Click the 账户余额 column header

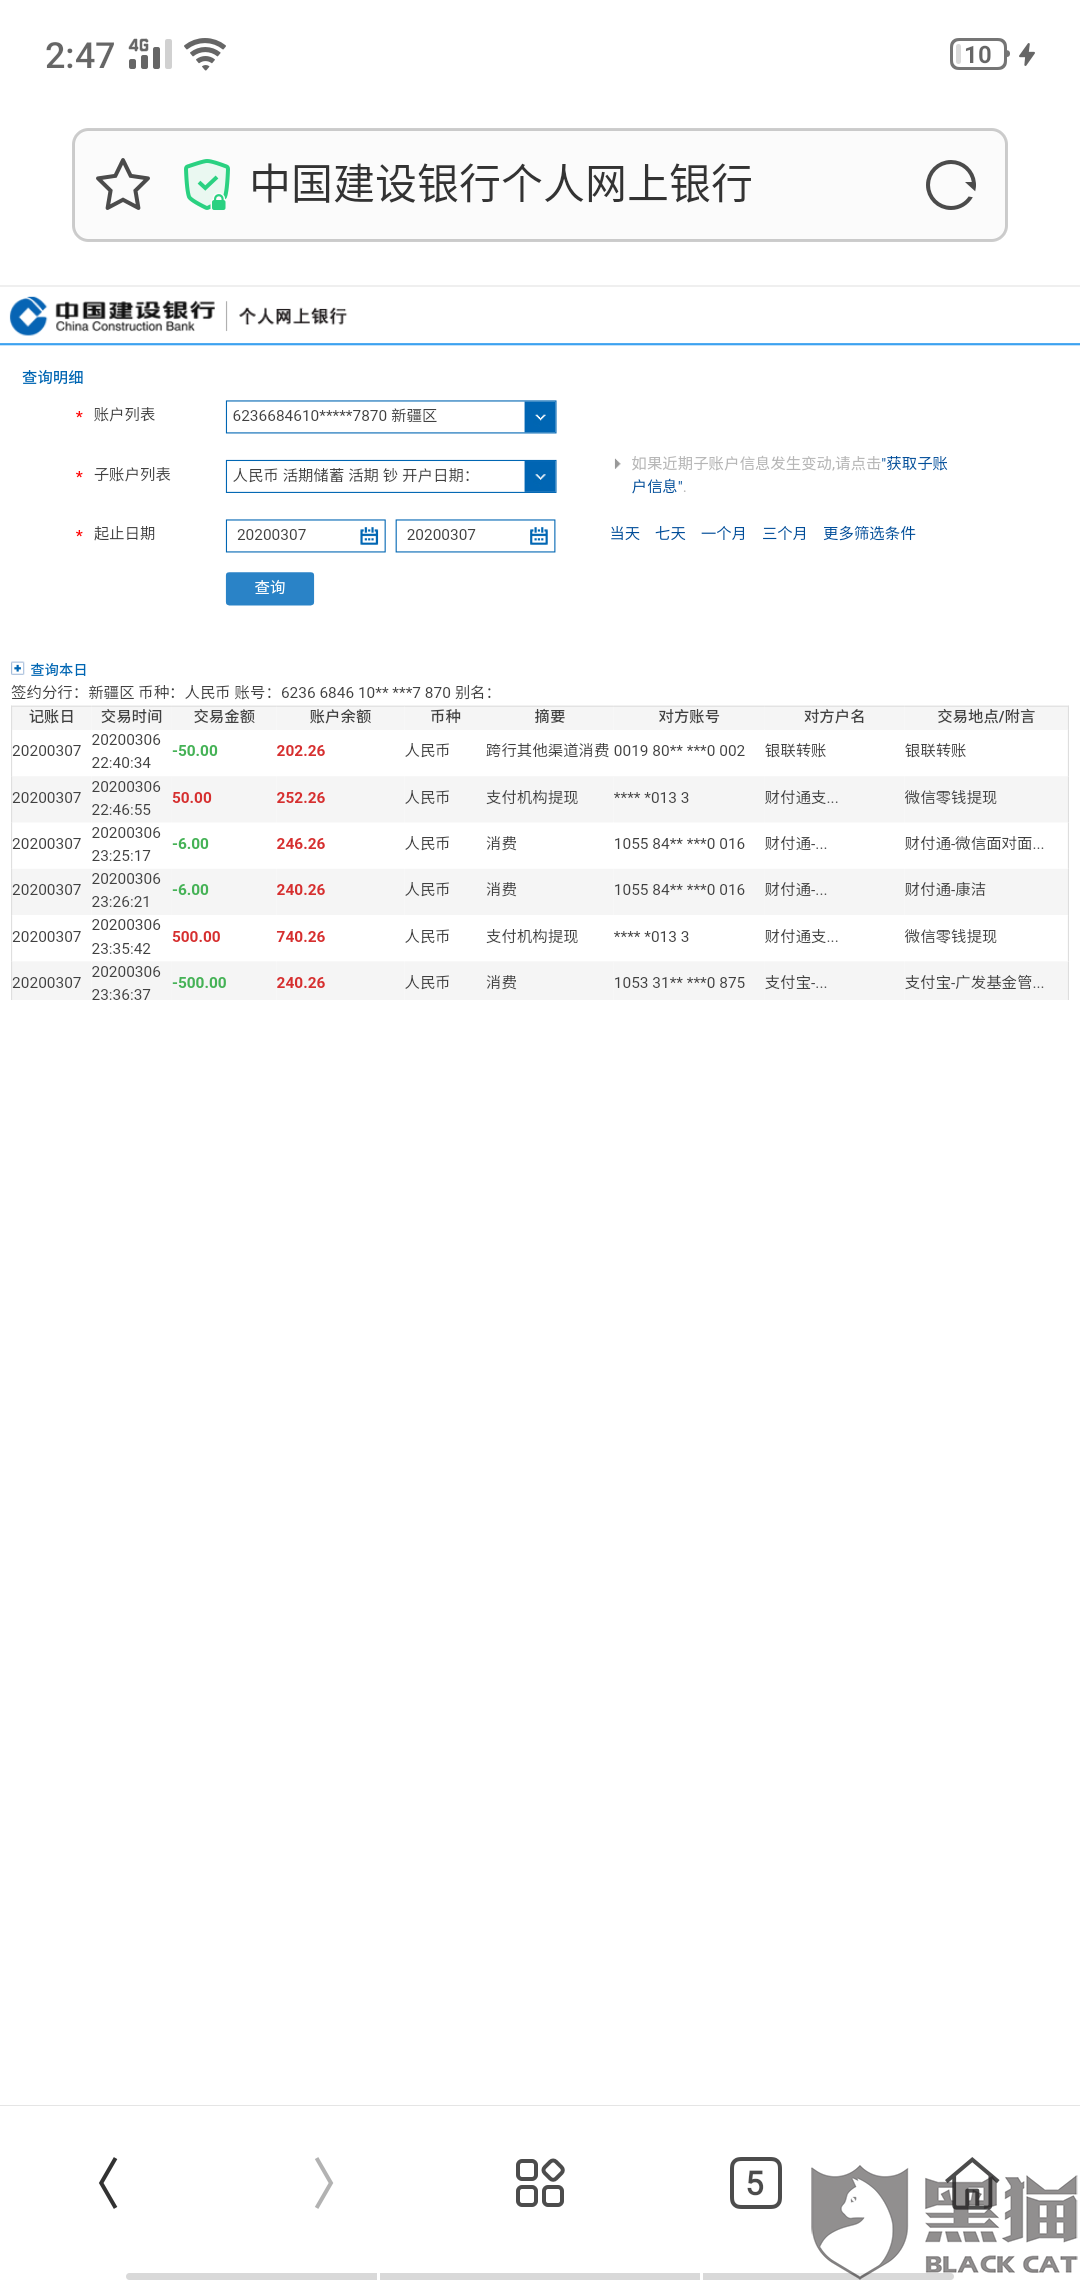pyautogui.click(x=340, y=716)
